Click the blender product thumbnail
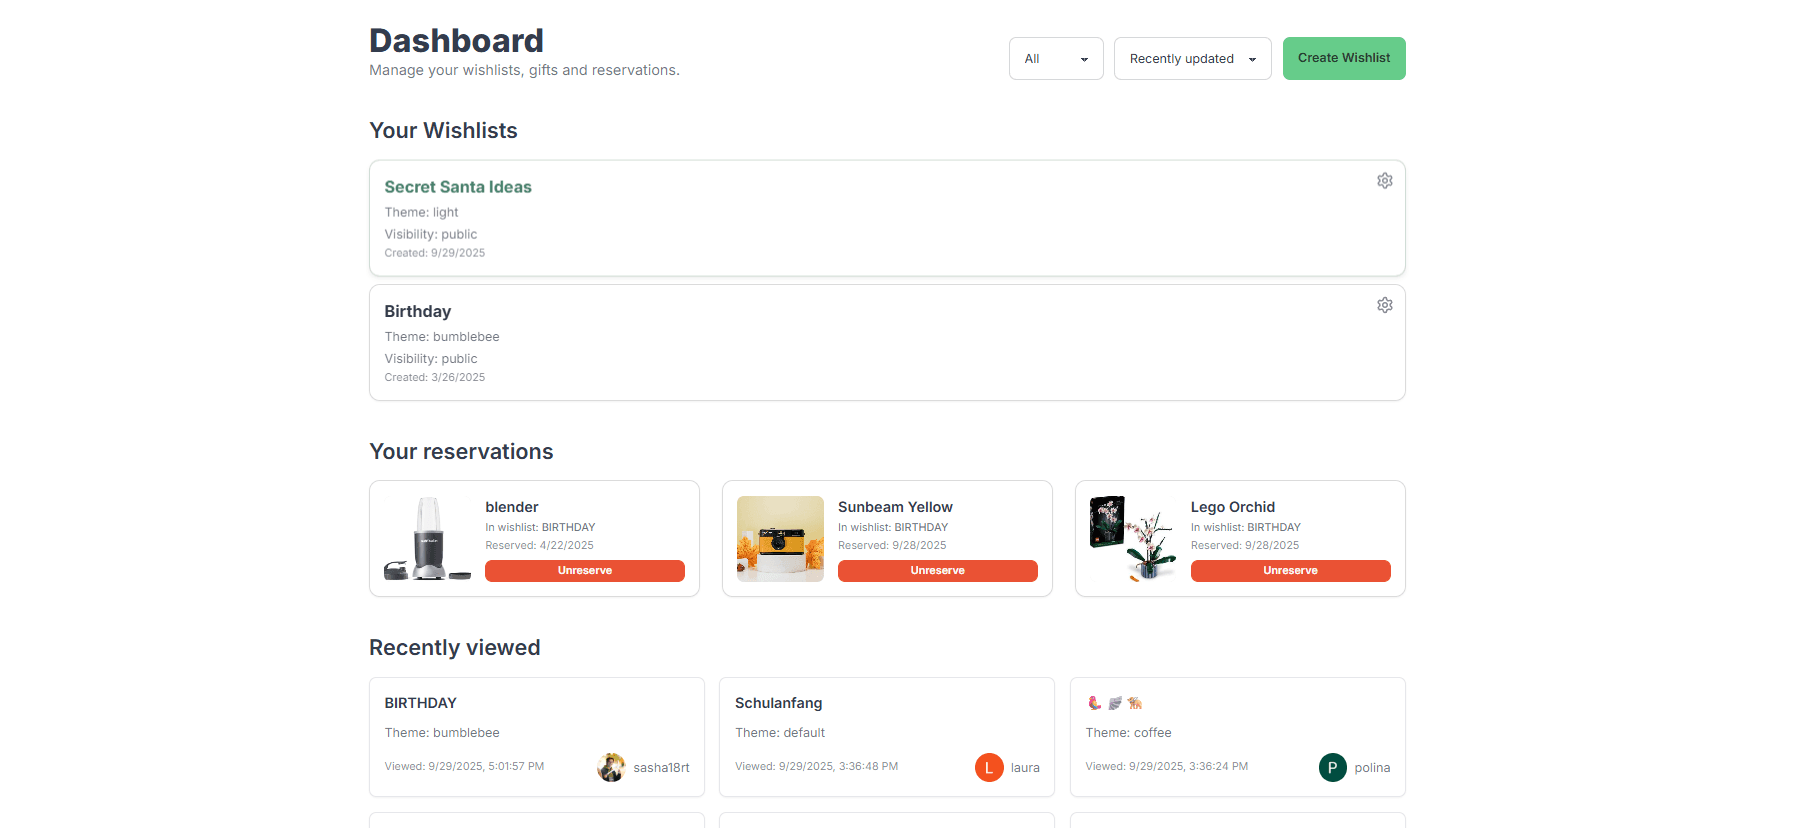1817x828 pixels. pos(428,539)
